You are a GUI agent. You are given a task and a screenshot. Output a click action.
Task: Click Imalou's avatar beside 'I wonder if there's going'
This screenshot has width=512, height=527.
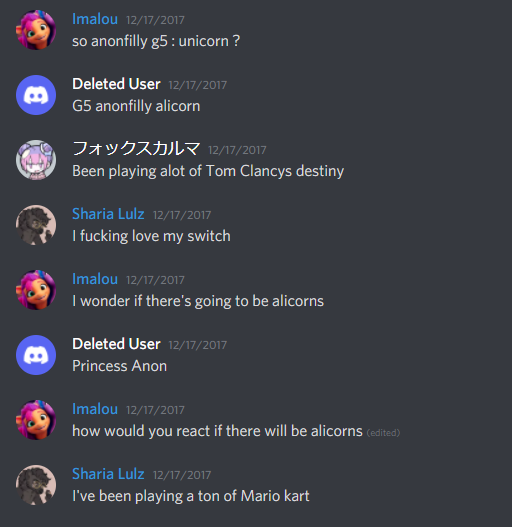click(x=36, y=290)
